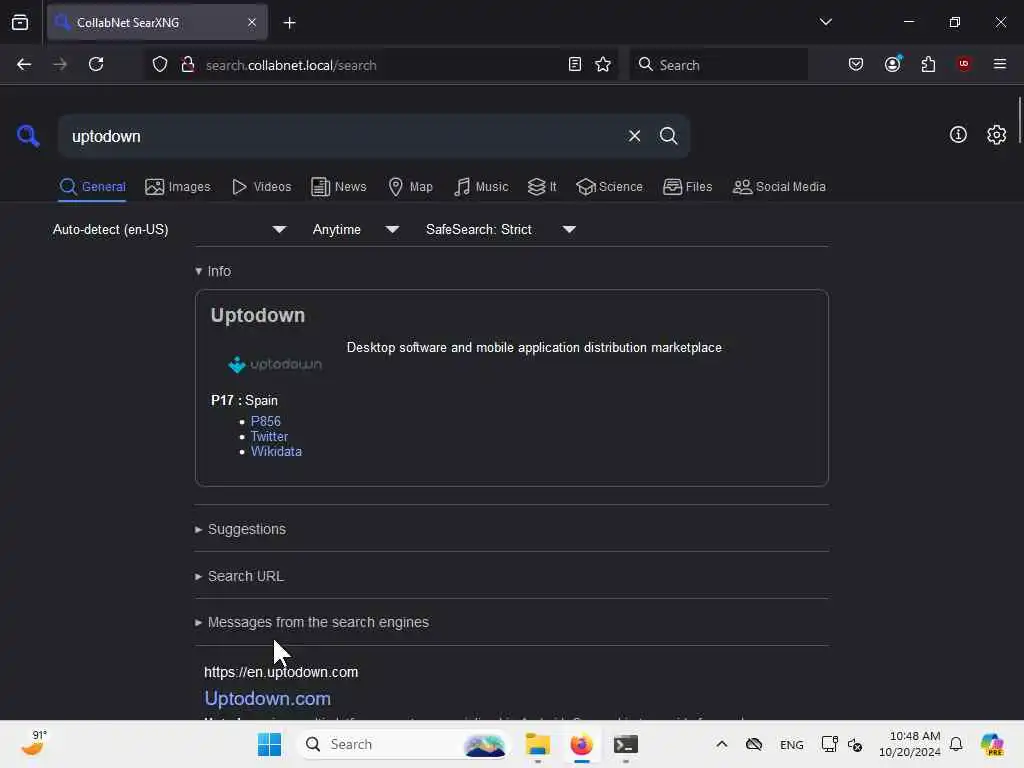This screenshot has height=768, width=1024.
Task: List all tabs with the chevron
Action: [x=825, y=22]
